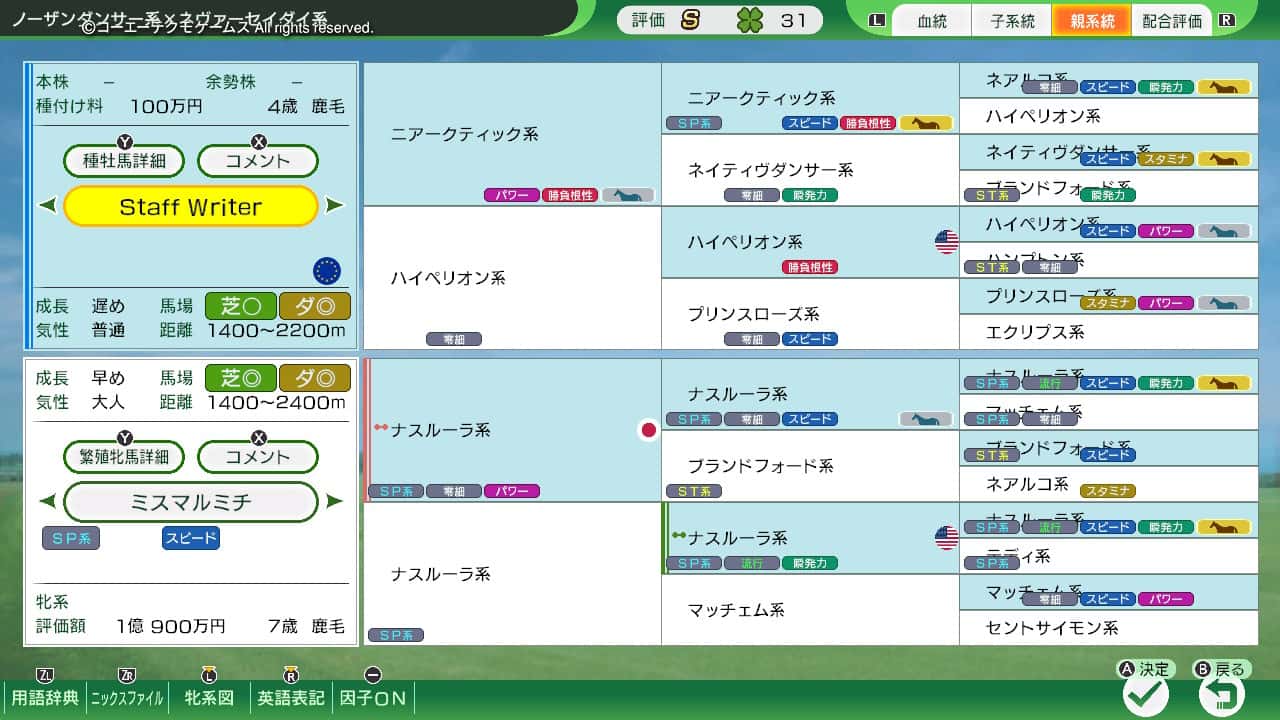Switch to the 血統 tab

932,21
